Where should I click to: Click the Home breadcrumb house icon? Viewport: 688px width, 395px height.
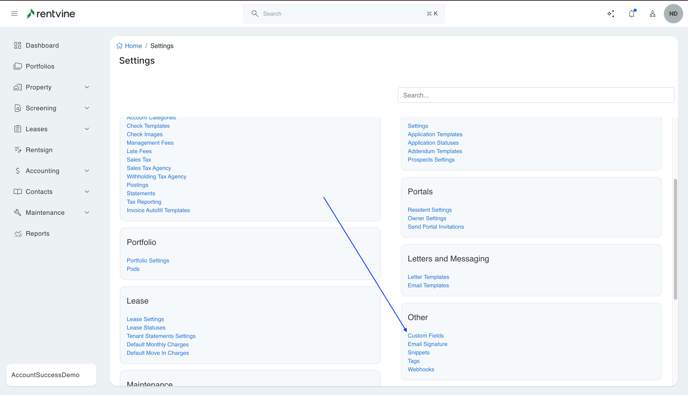[x=119, y=46]
